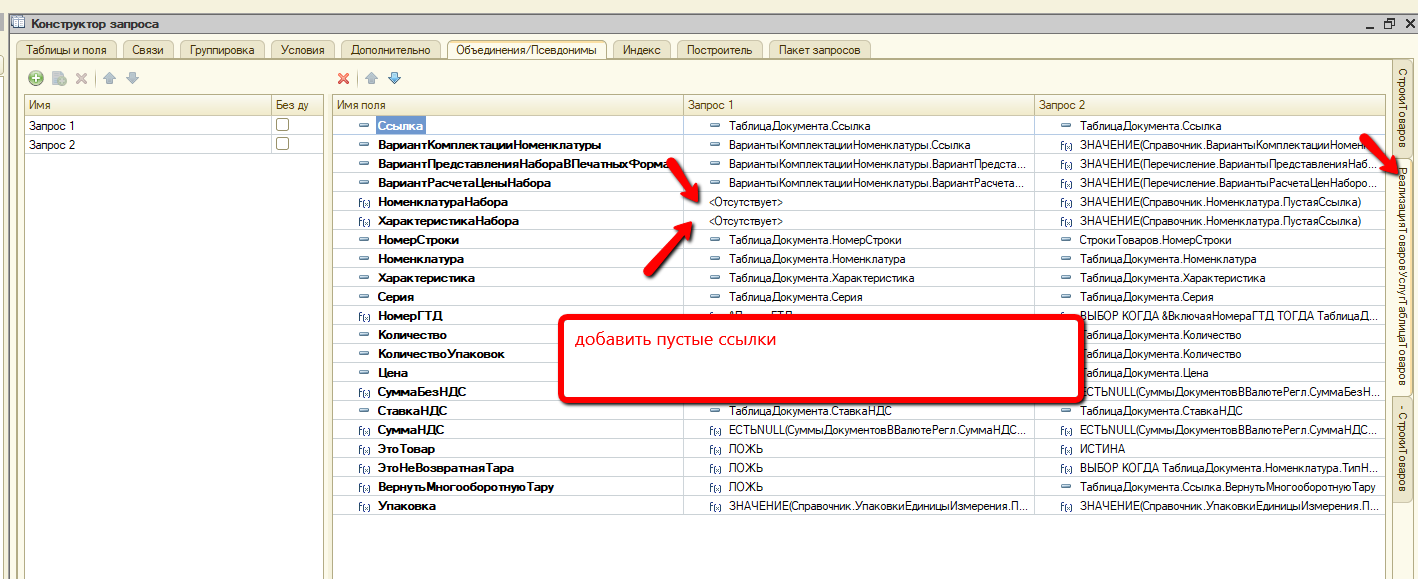Switch to the Построитель tab
1418x579 pixels.
pyautogui.click(x=721, y=49)
